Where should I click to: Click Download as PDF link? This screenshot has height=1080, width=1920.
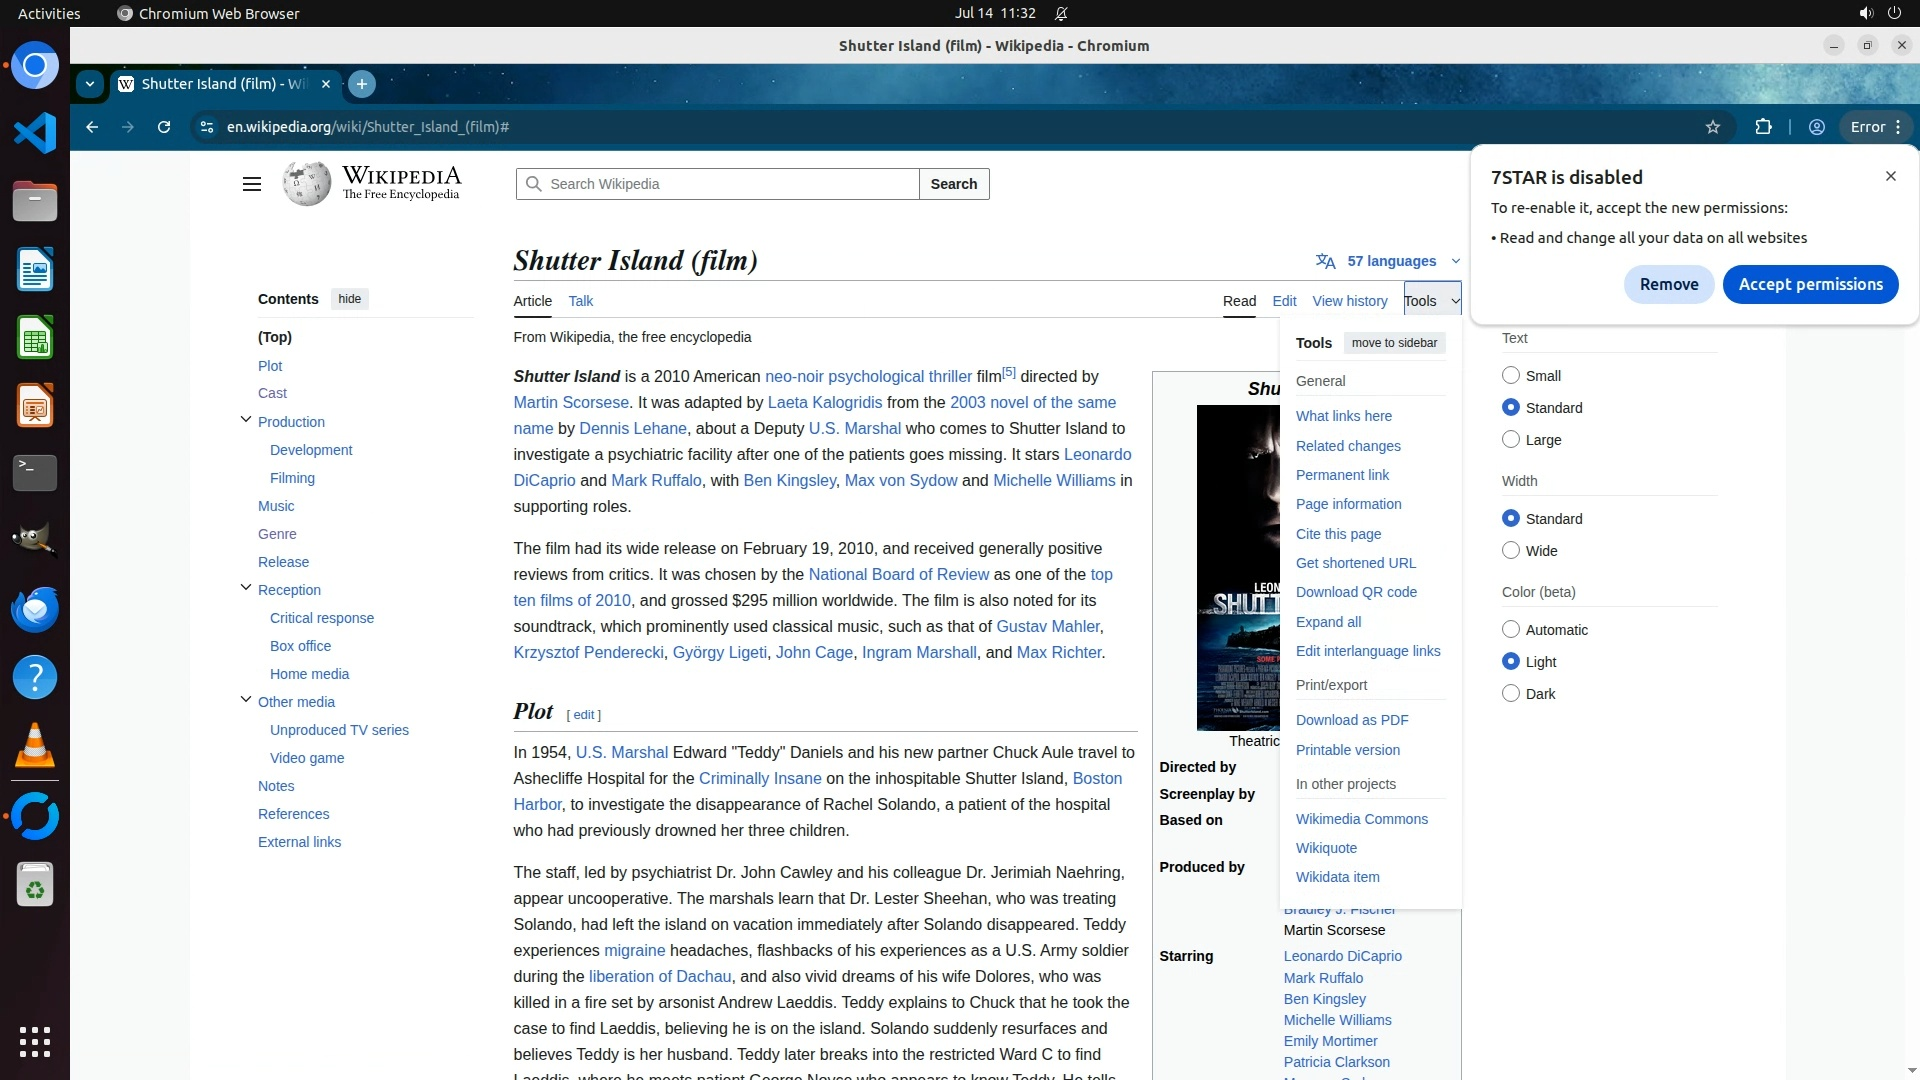(1352, 720)
